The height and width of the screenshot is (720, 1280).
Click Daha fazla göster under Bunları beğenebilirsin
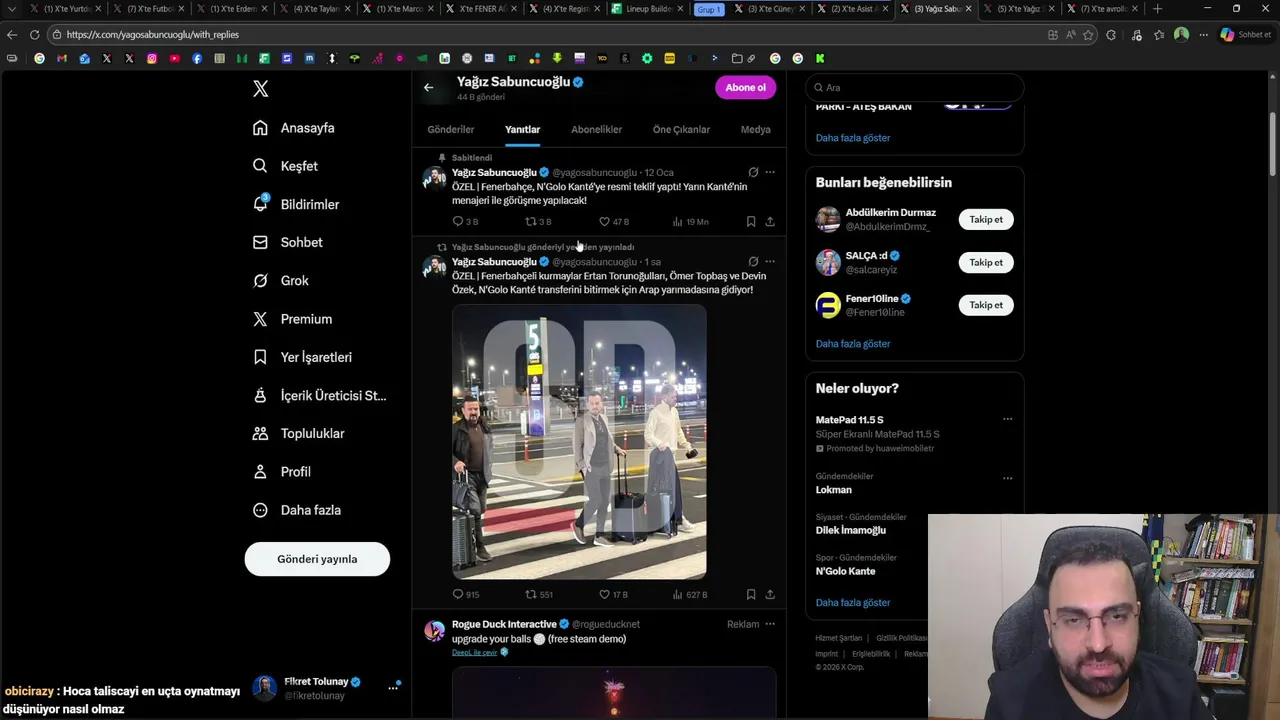[x=853, y=344]
